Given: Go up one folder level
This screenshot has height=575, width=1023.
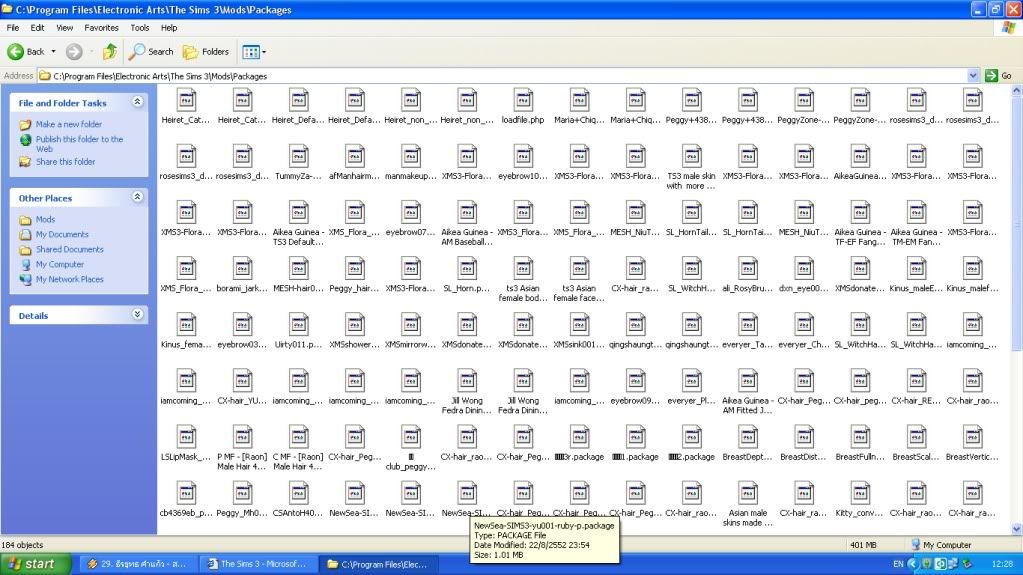Looking at the screenshot, I should [110, 52].
